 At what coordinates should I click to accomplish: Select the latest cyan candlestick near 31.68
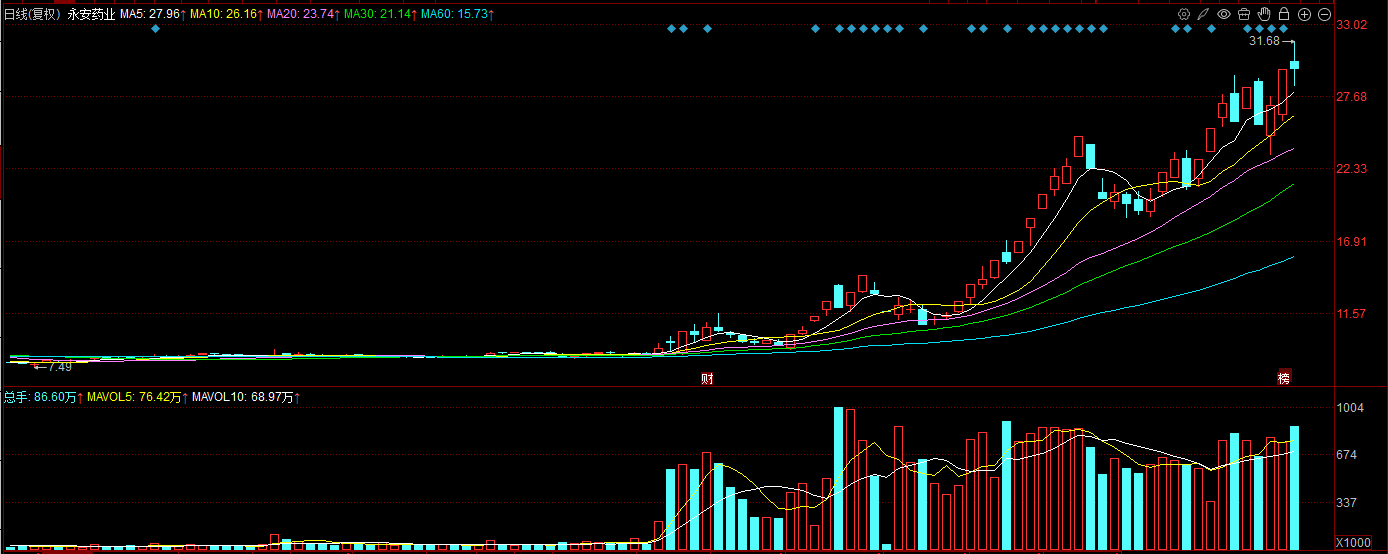click(1295, 65)
